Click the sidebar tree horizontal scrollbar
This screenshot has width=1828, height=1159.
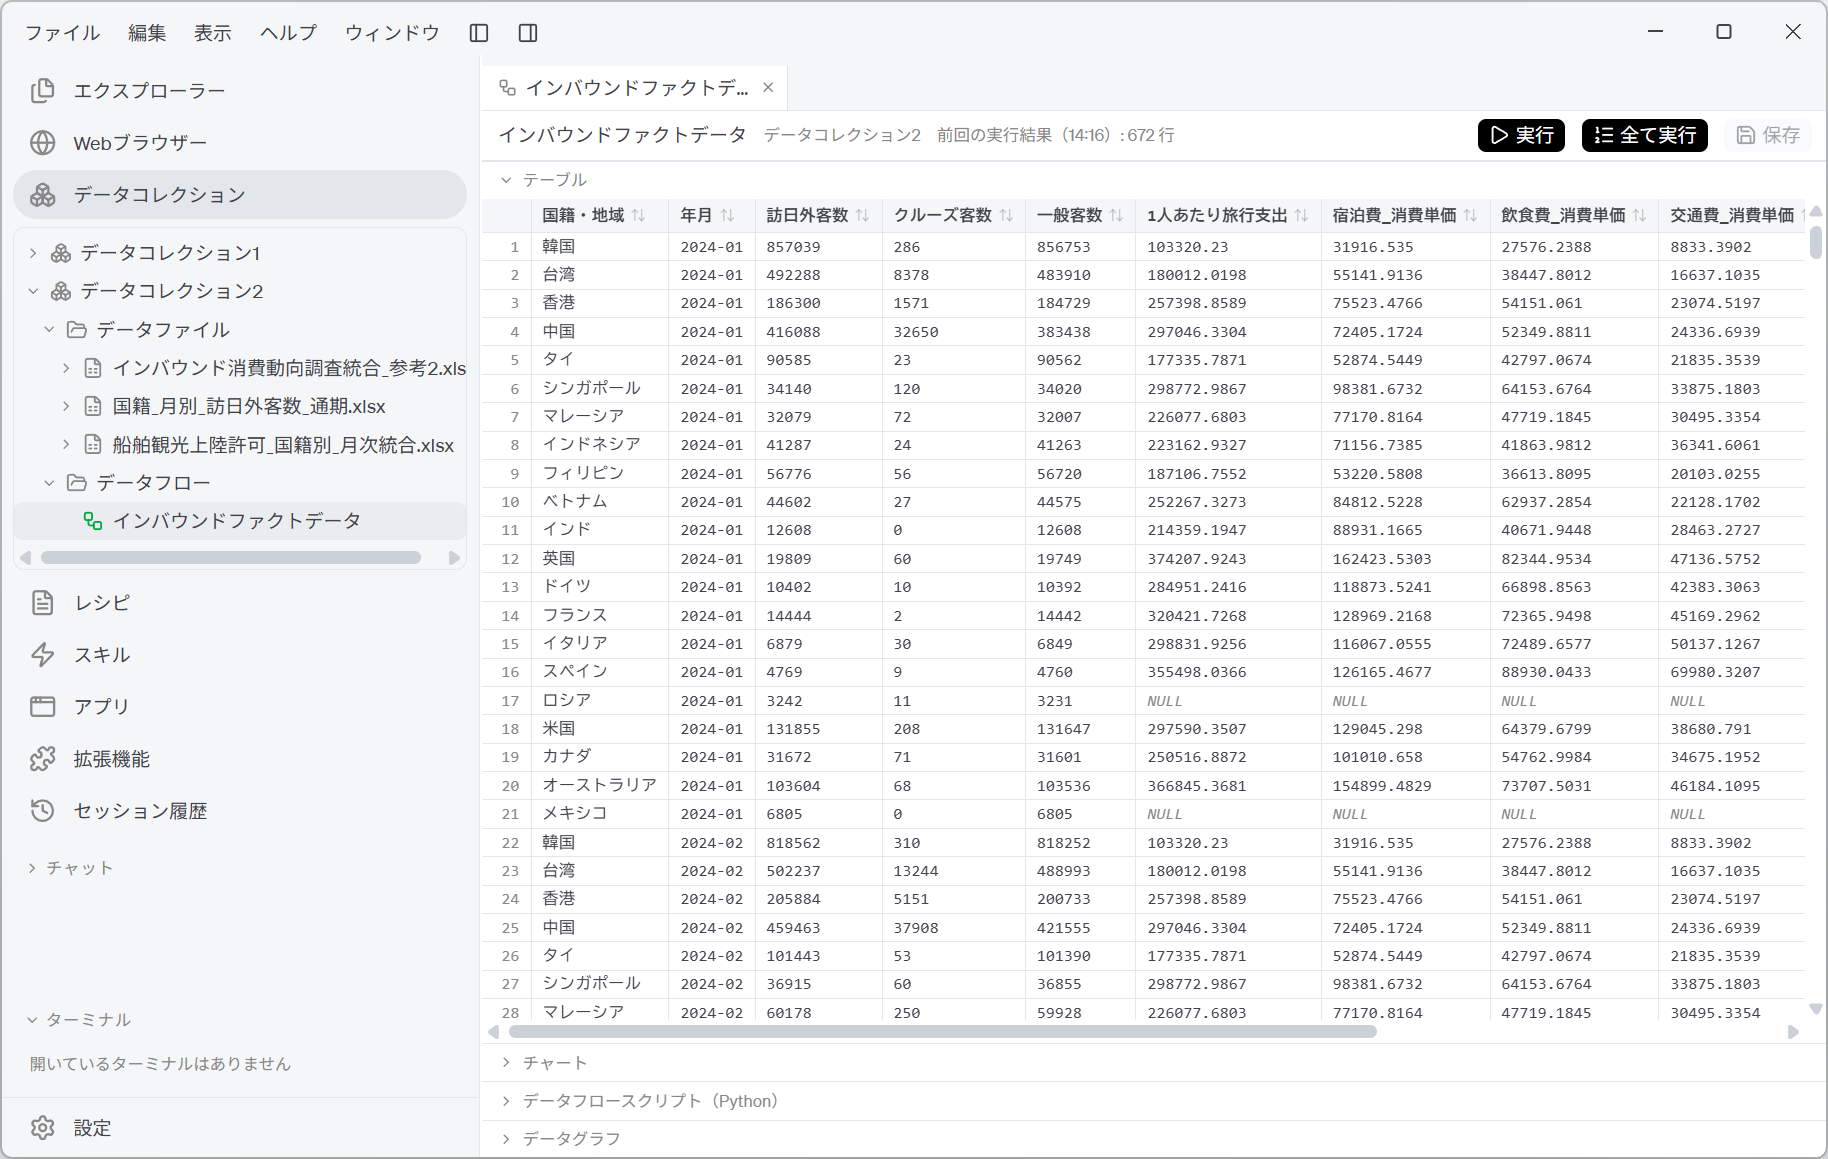pyautogui.click(x=231, y=558)
